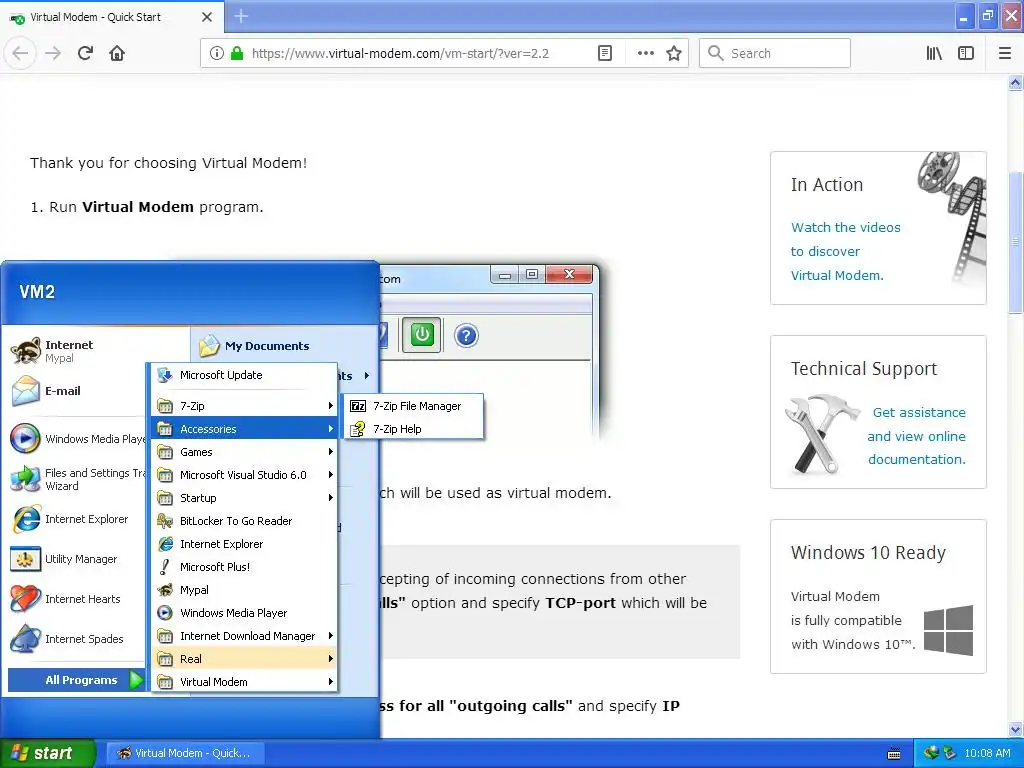The height and width of the screenshot is (768, 1024).
Task: Open 7-Zip Help
Action: pos(414,428)
